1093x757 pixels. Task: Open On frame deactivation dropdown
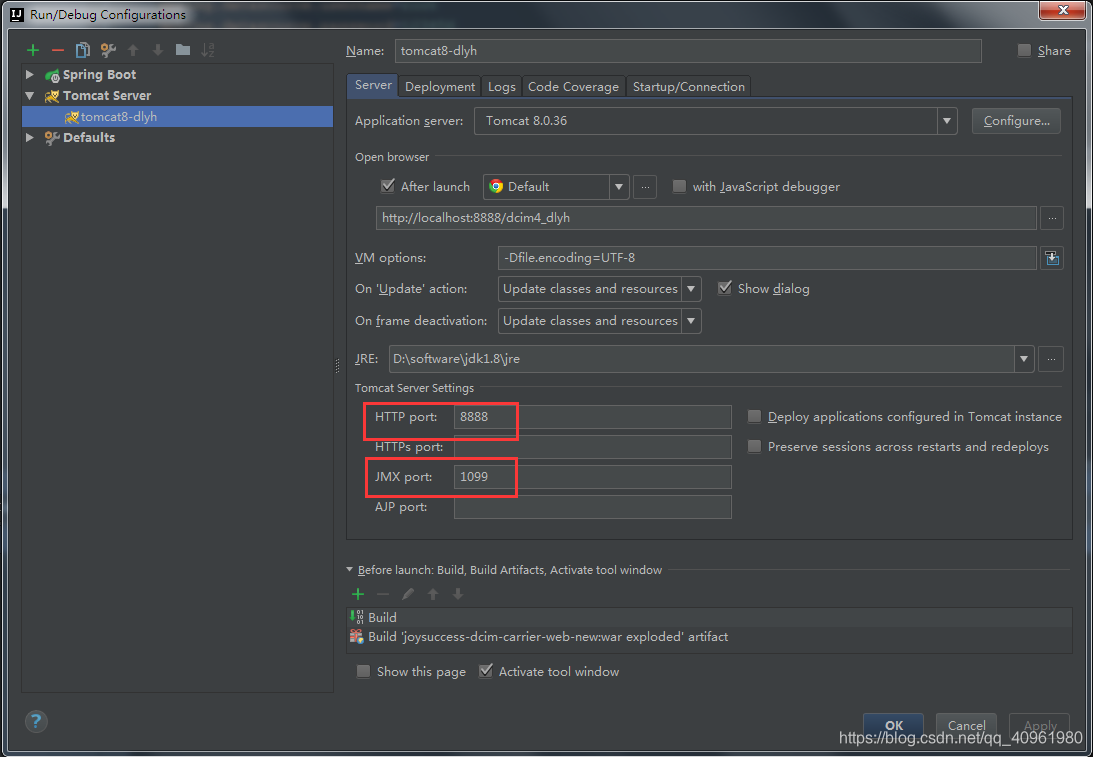point(691,321)
